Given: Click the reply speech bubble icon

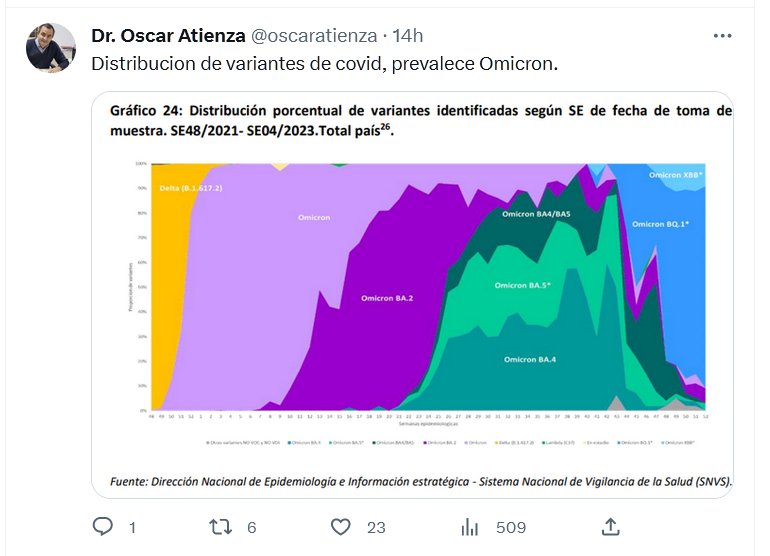Looking at the screenshot, I should tap(103, 526).
